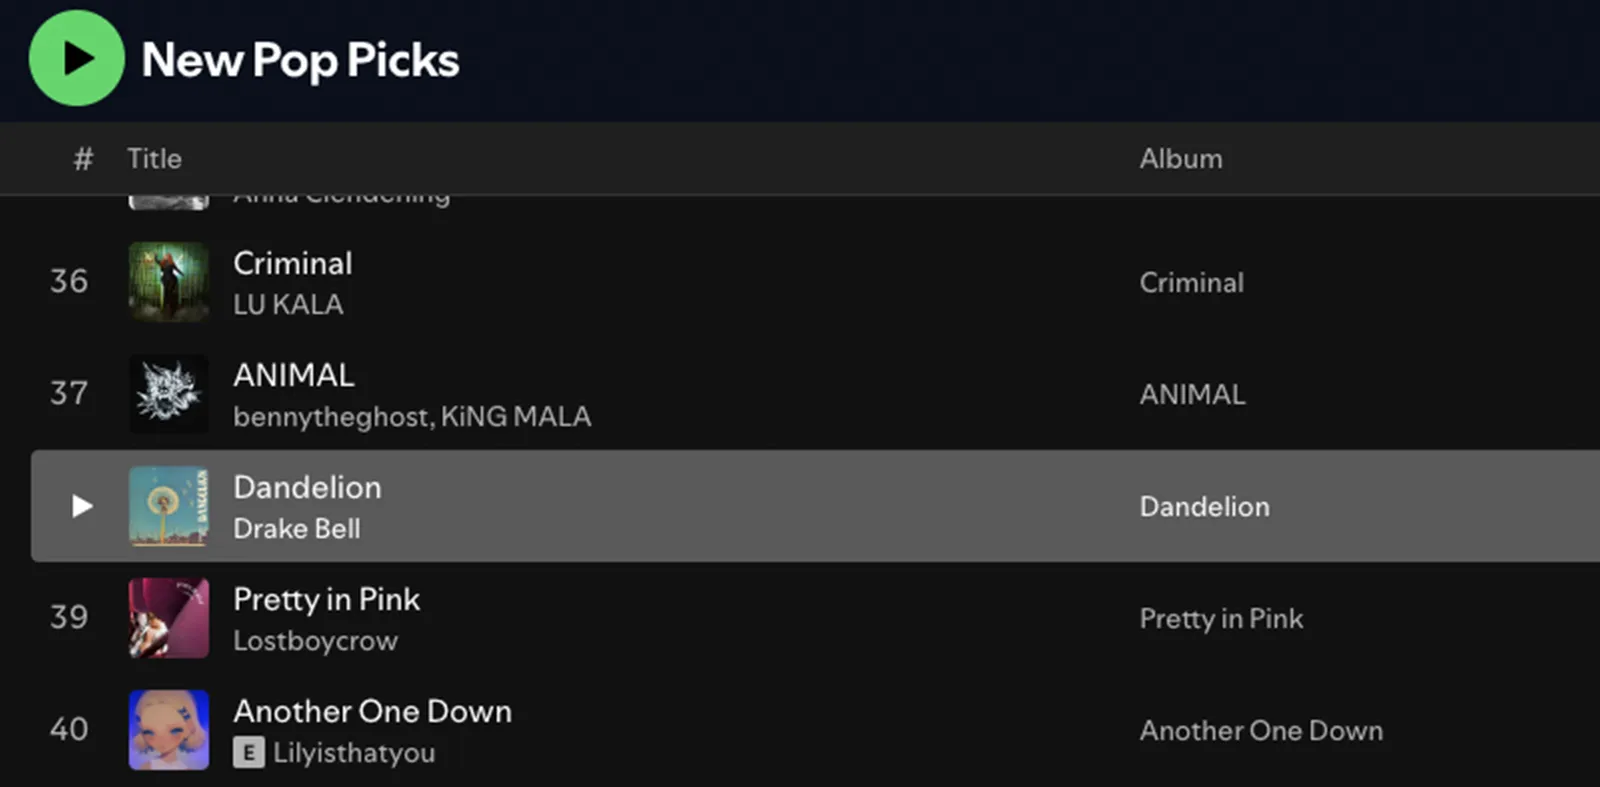Click the Another One Down cover thumbnail
The height and width of the screenshot is (787, 1600).
(169, 730)
